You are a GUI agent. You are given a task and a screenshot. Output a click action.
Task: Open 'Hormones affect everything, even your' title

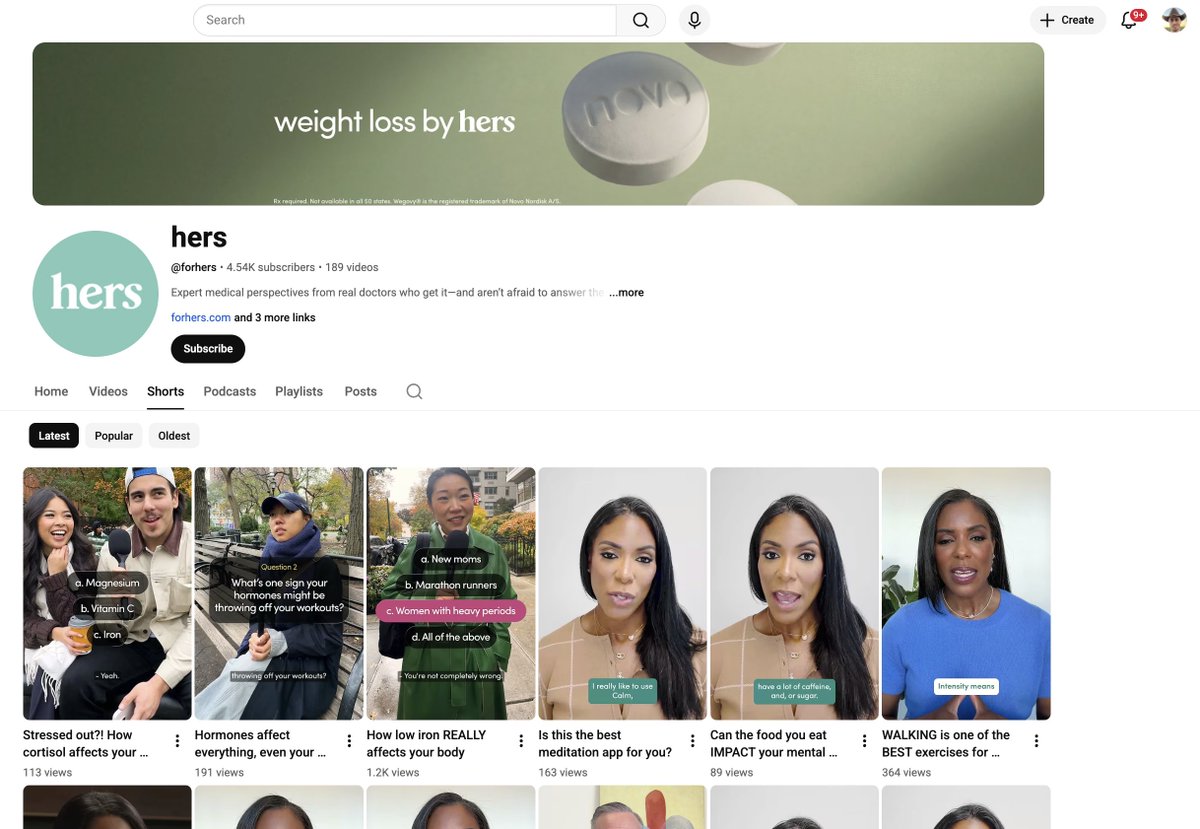pos(261,744)
